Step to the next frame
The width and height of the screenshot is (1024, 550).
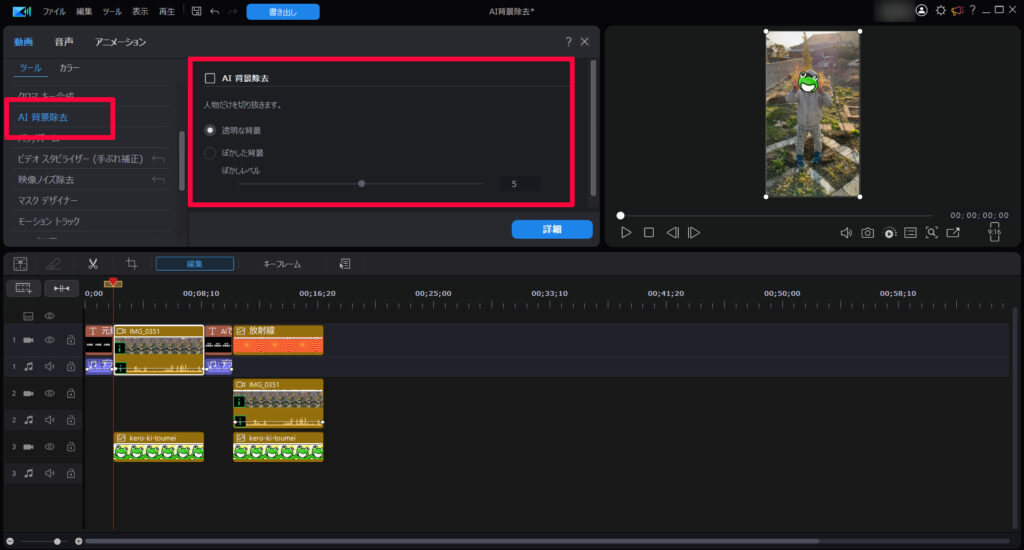694,233
